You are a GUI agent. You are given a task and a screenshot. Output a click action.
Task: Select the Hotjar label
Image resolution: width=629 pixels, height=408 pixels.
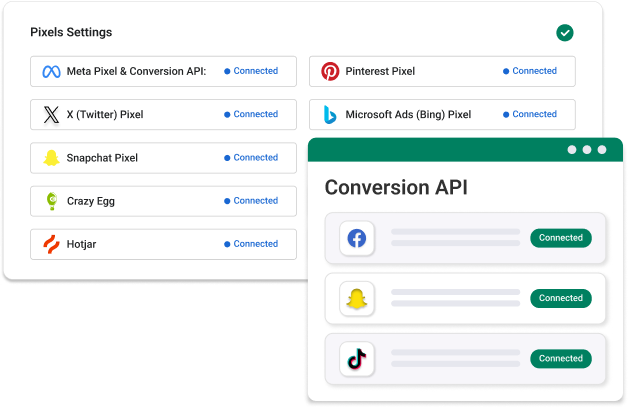[x=81, y=244]
